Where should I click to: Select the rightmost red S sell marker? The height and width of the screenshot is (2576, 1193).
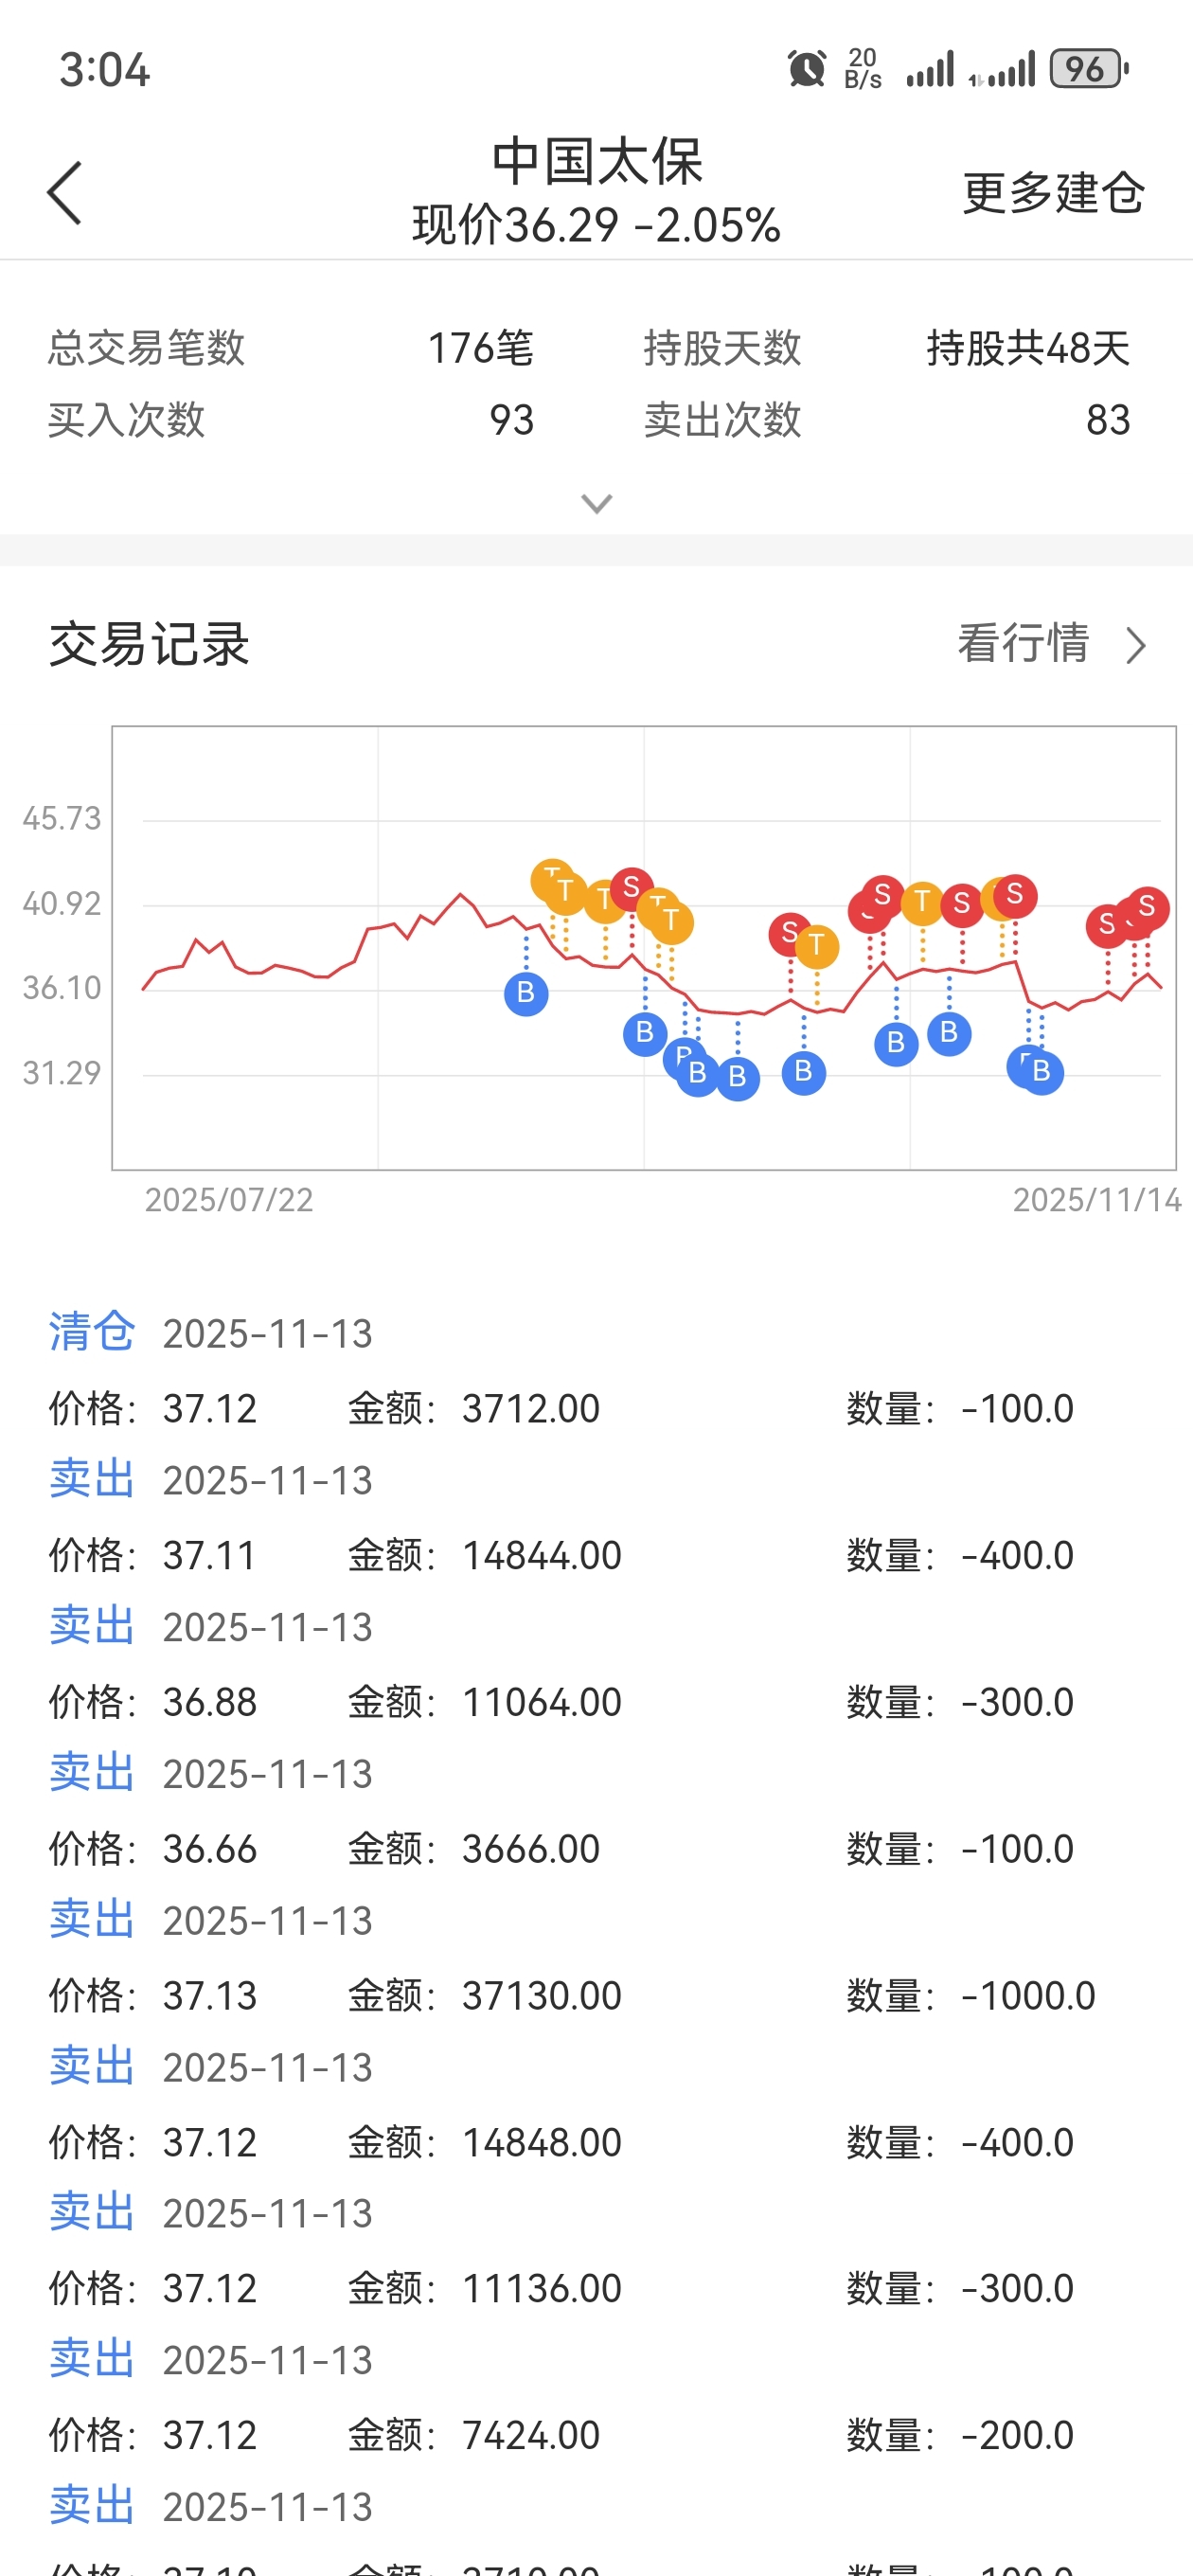click(x=1147, y=907)
